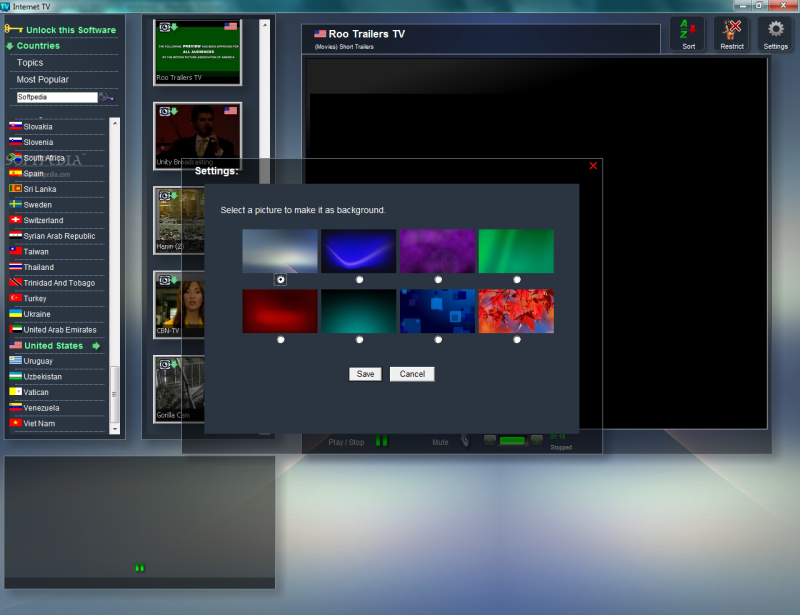800x615 pixels.
Task: Select the teal background radio button
Action: (359, 339)
